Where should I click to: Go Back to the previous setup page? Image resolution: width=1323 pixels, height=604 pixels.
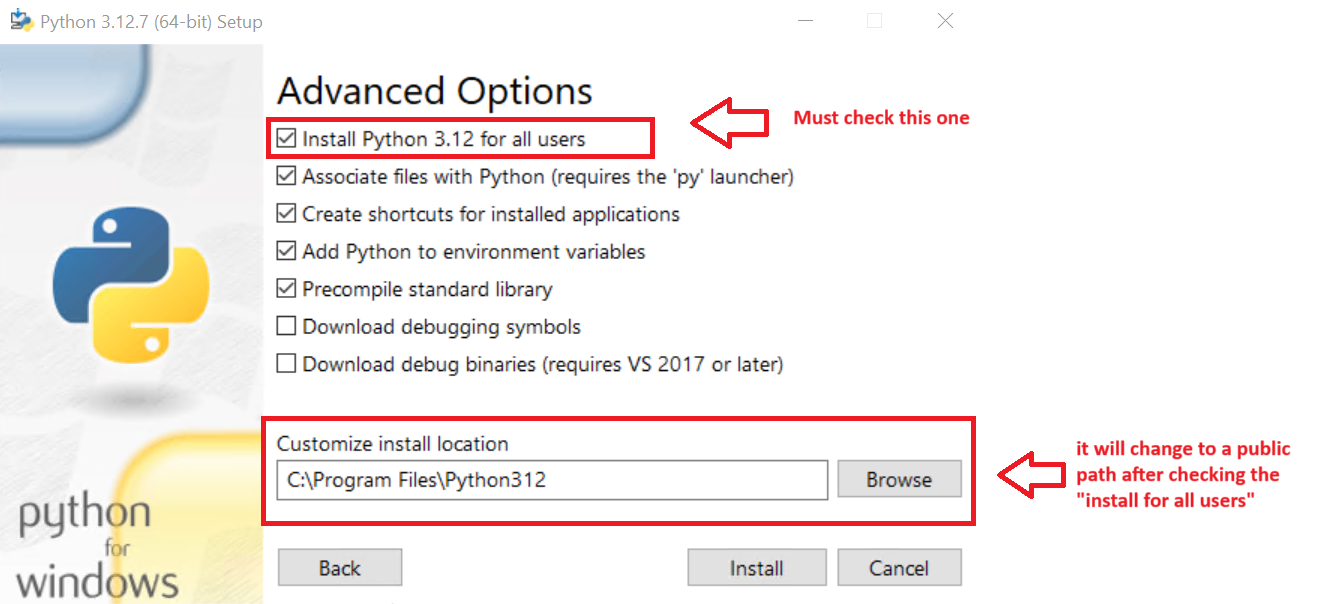coord(339,567)
